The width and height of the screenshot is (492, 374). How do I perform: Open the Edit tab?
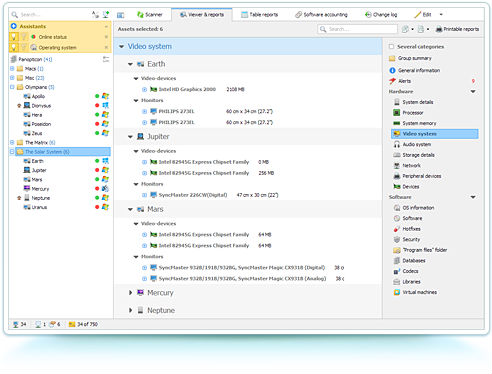pyautogui.click(x=423, y=15)
